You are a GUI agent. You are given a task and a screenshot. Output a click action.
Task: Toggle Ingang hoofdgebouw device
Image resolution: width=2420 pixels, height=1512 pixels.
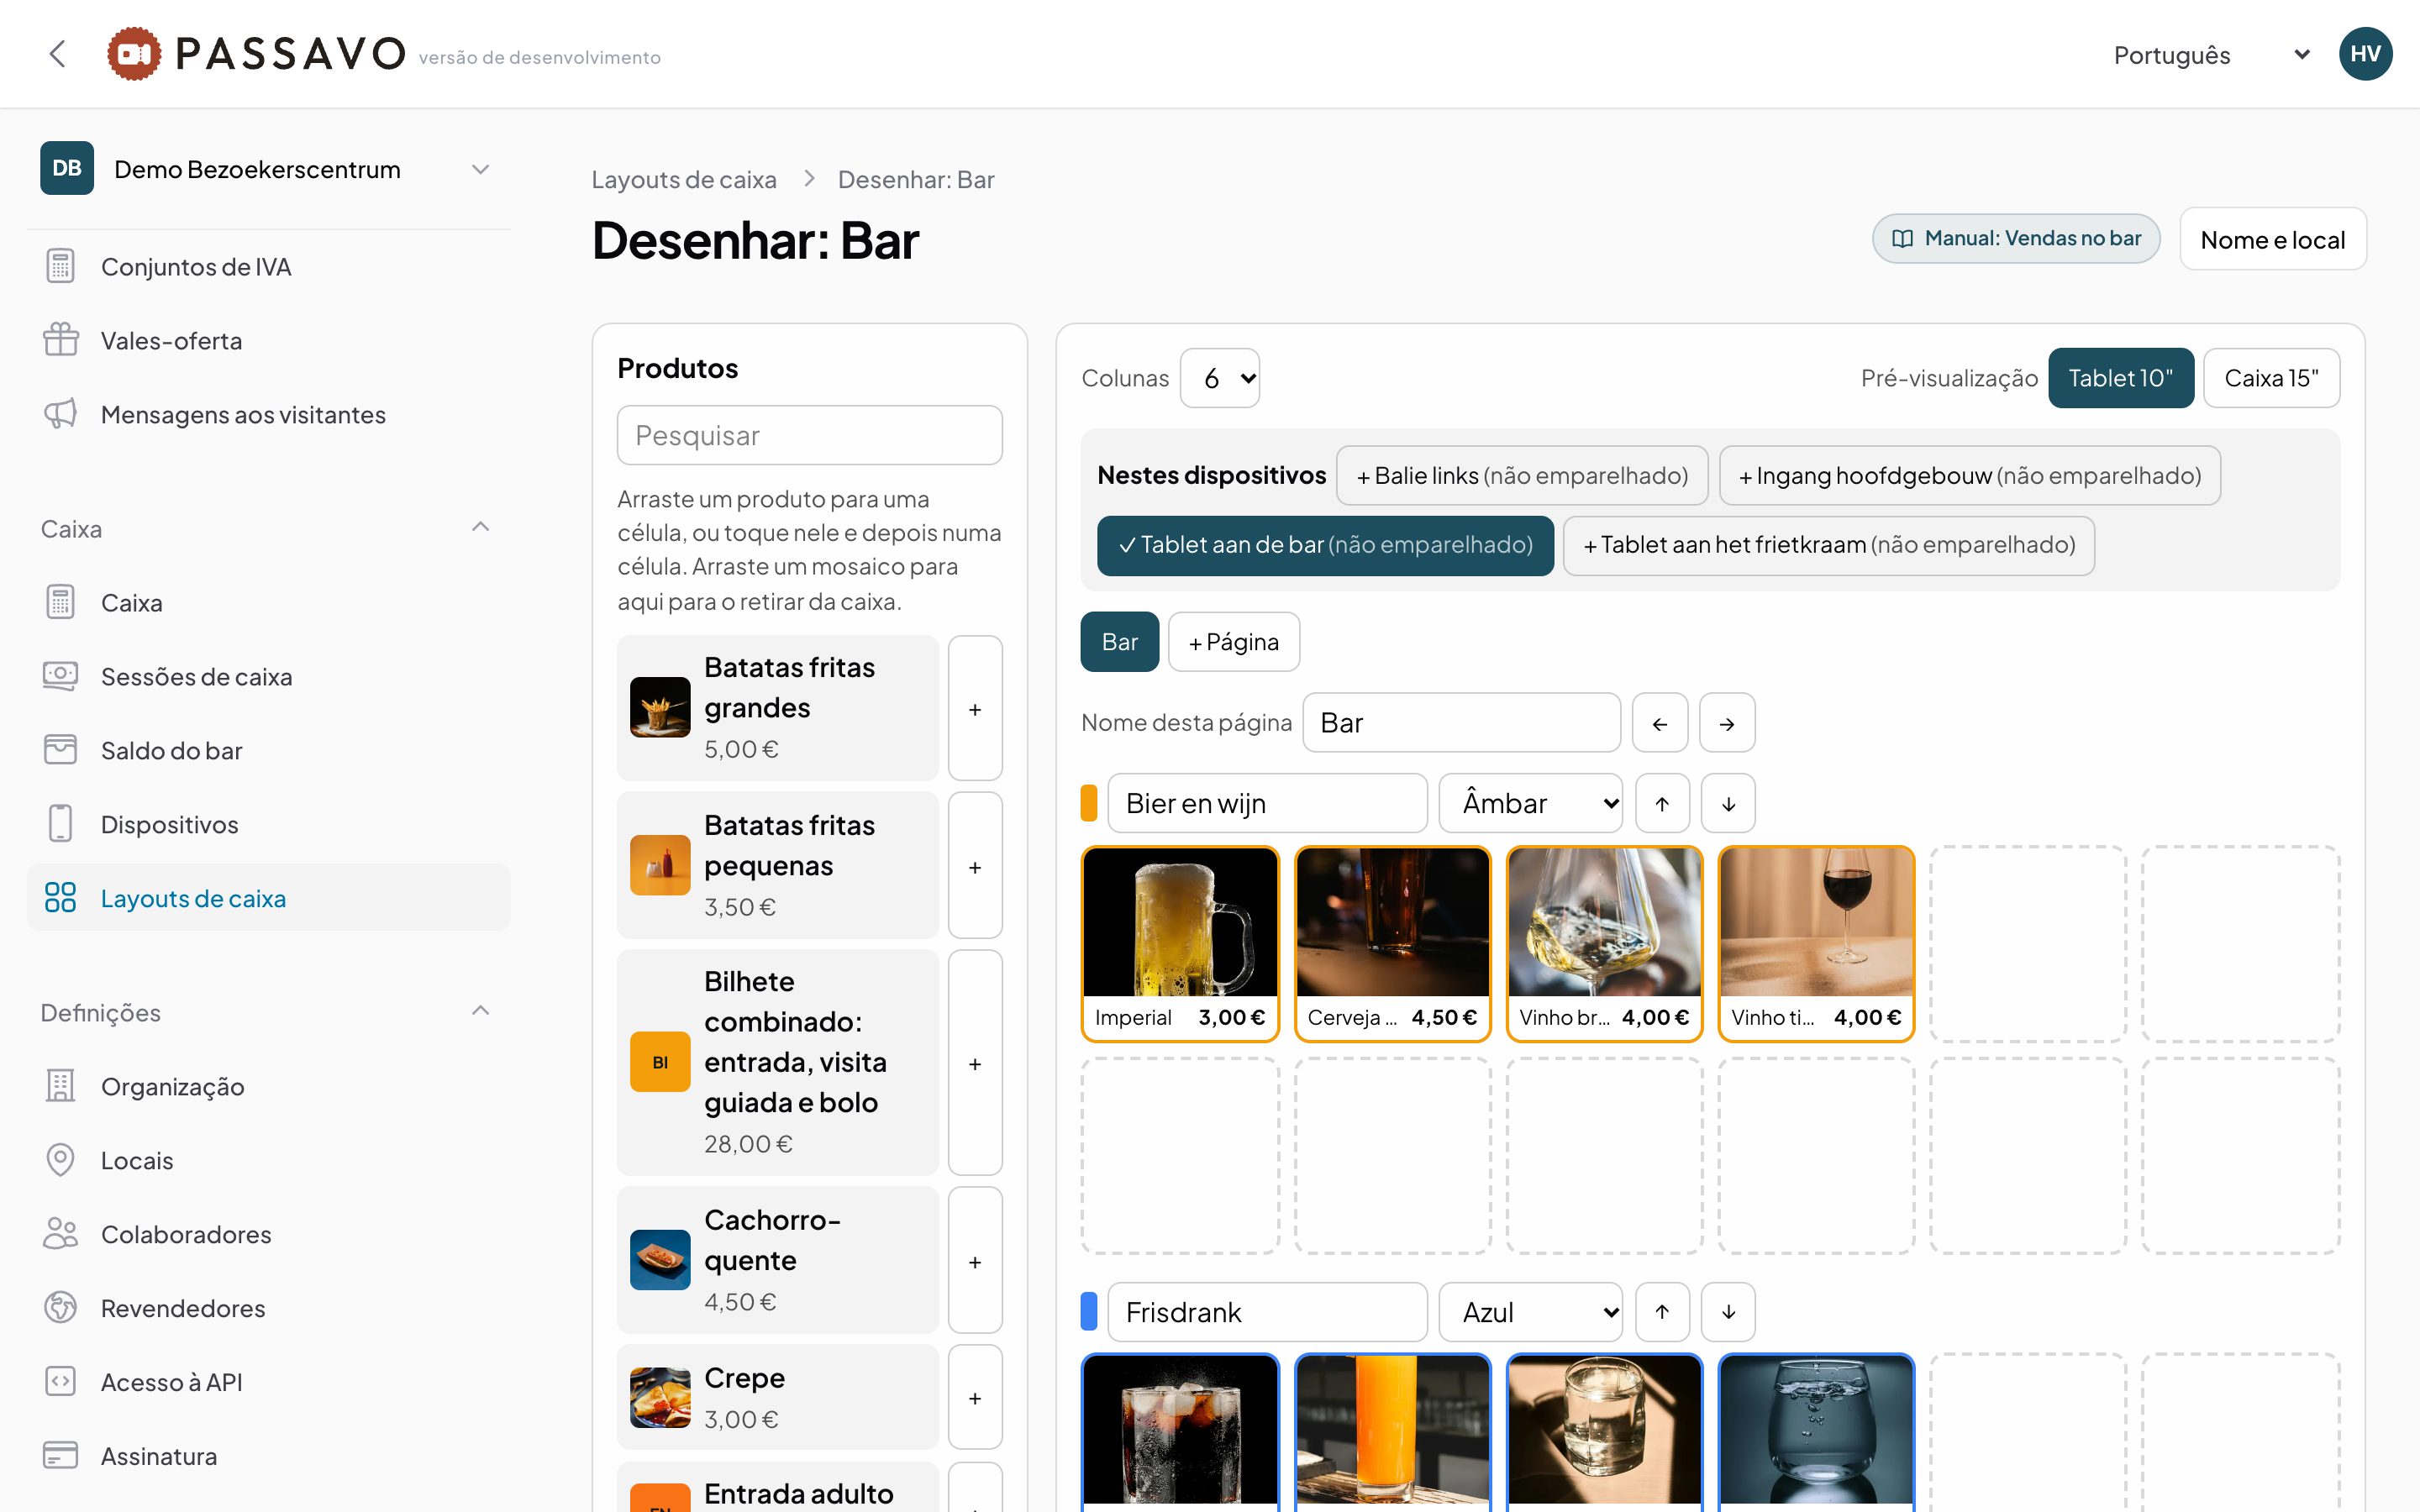pyautogui.click(x=1970, y=476)
